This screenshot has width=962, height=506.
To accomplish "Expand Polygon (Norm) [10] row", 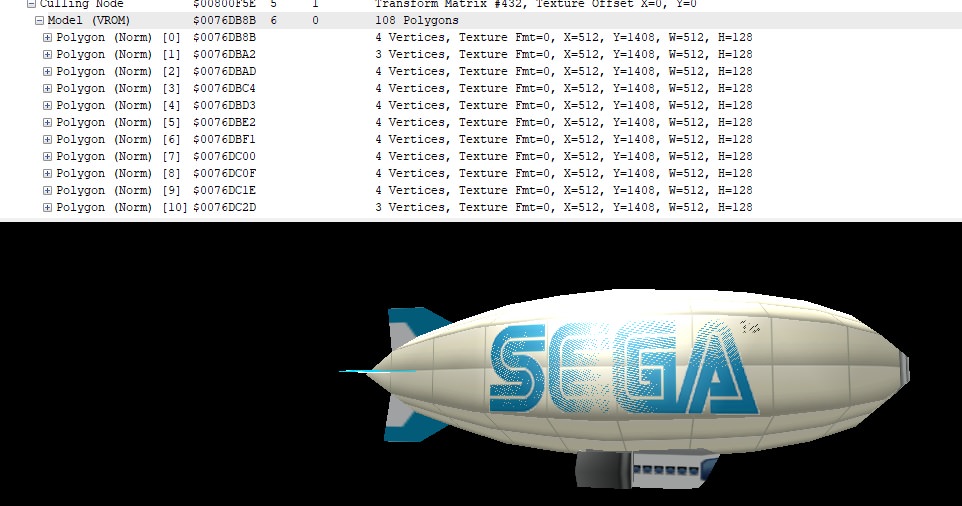I will point(47,208).
